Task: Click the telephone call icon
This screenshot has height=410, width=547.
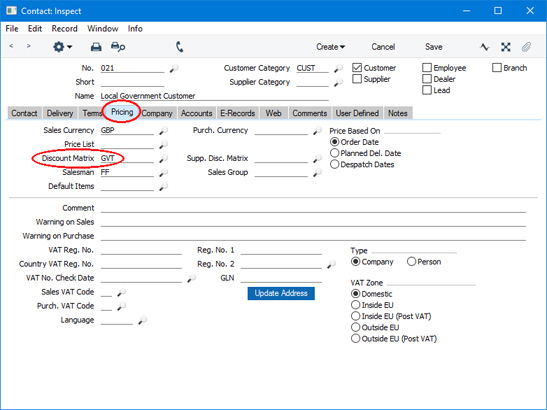Action: tap(180, 47)
